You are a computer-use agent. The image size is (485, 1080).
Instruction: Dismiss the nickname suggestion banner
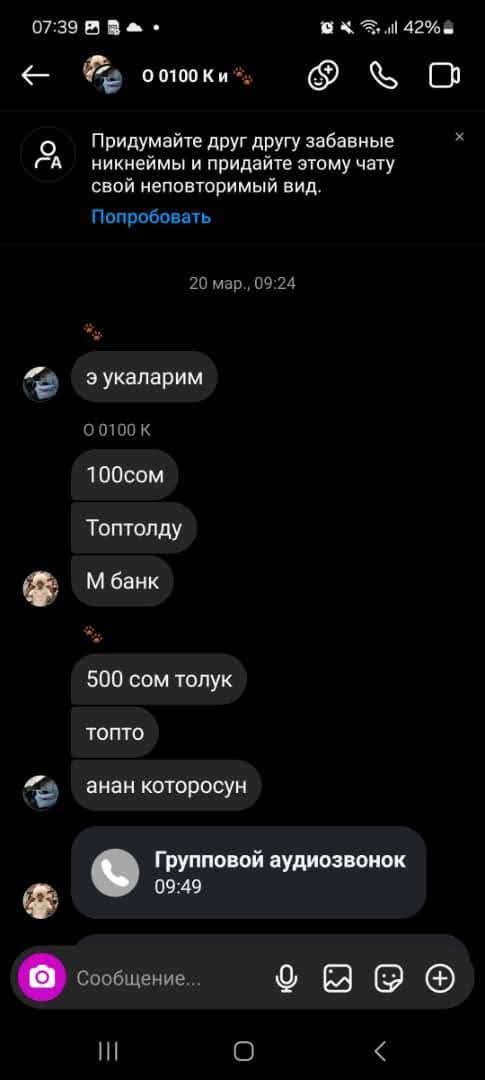(x=460, y=137)
